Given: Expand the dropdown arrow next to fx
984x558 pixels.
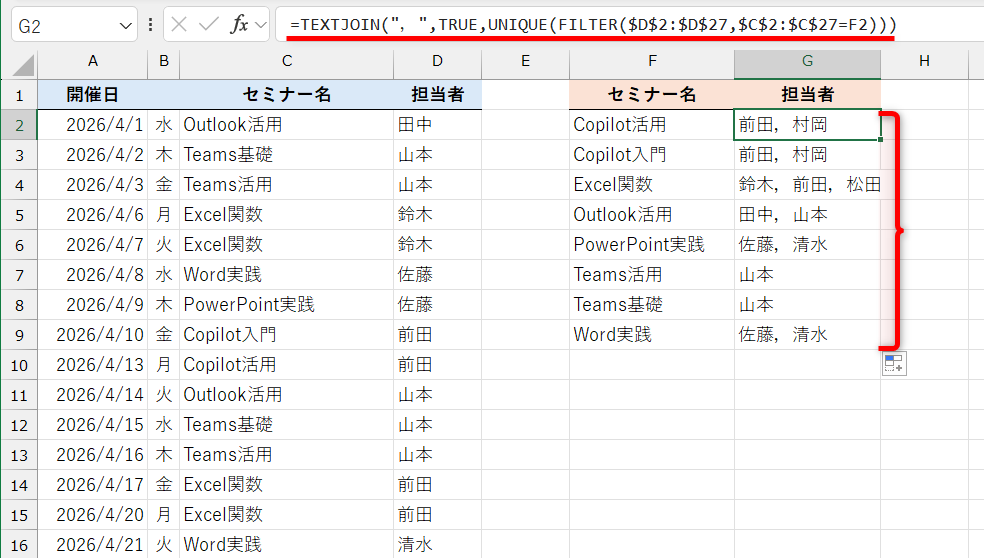Looking at the screenshot, I should 261,25.
